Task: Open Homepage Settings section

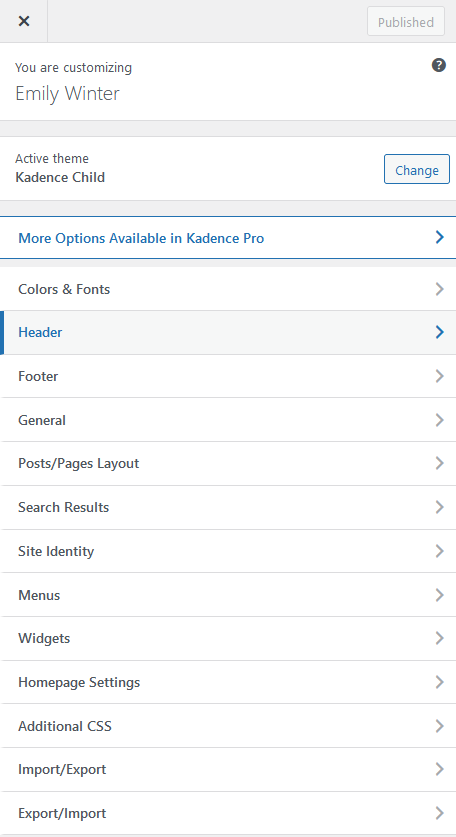Action: click(228, 682)
